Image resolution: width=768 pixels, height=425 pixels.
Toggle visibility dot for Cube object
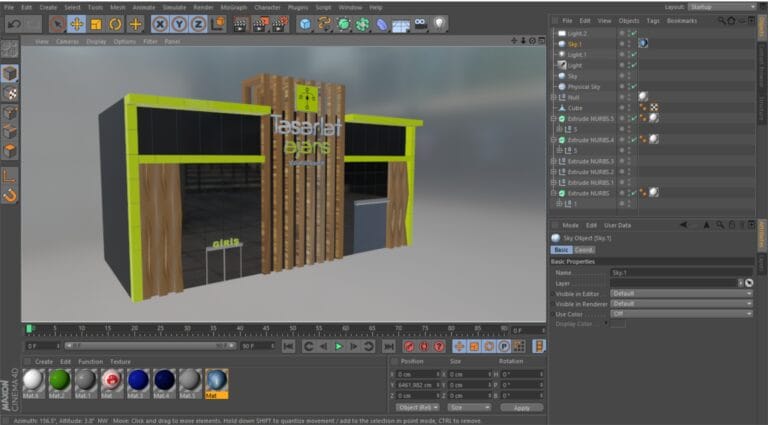pyautogui.click(x=622, y=108)
